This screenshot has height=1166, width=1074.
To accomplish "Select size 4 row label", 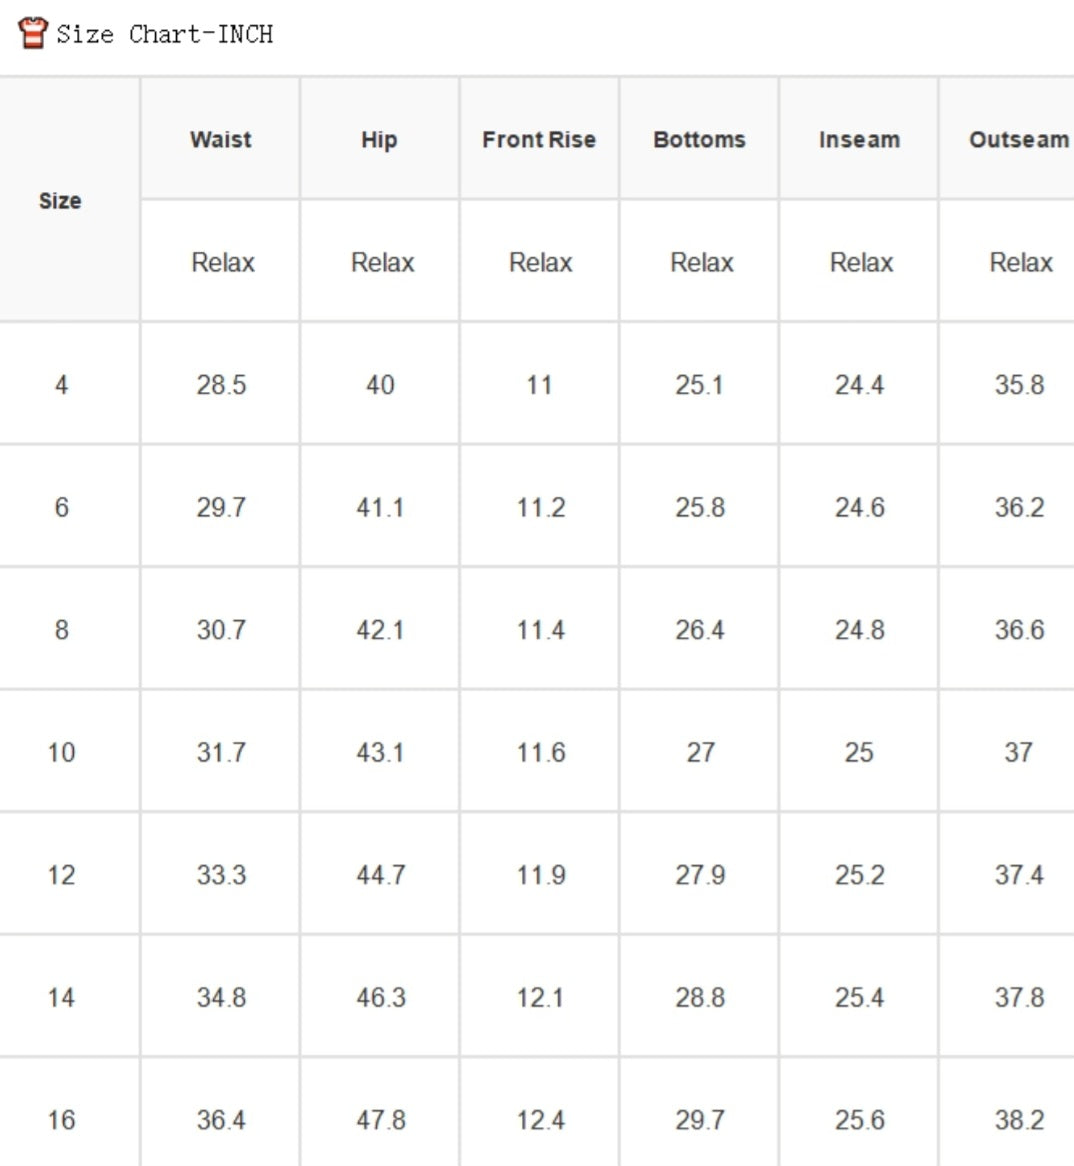I will tap(61, 385).
